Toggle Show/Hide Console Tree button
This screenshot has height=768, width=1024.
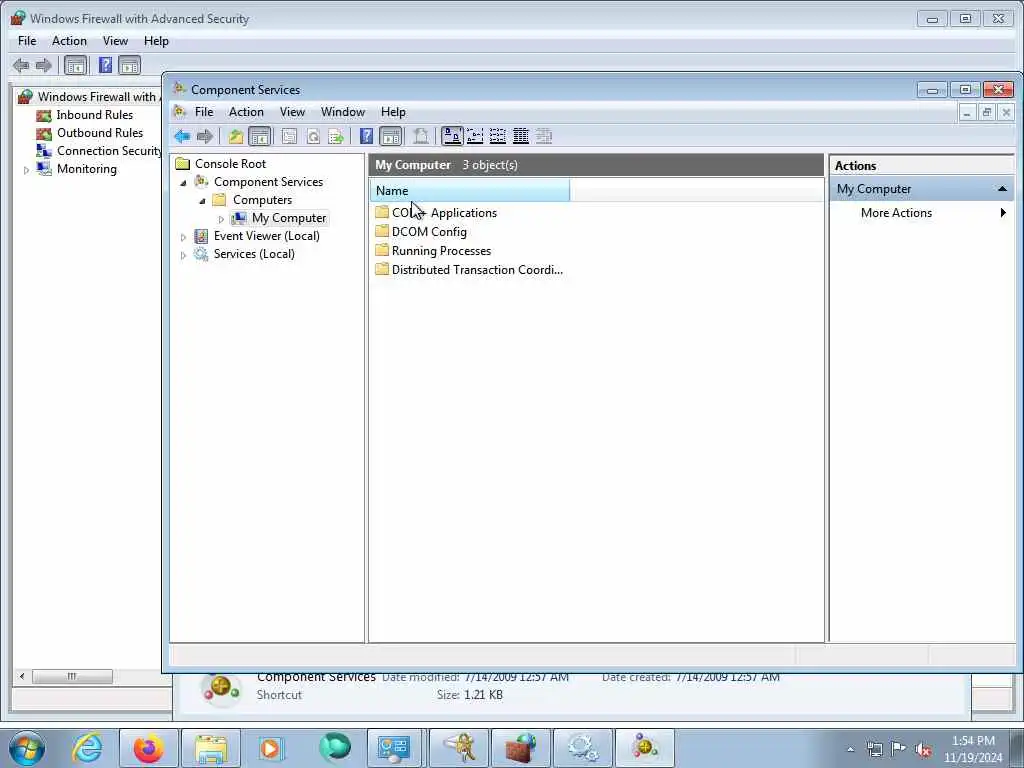[259, 136]
